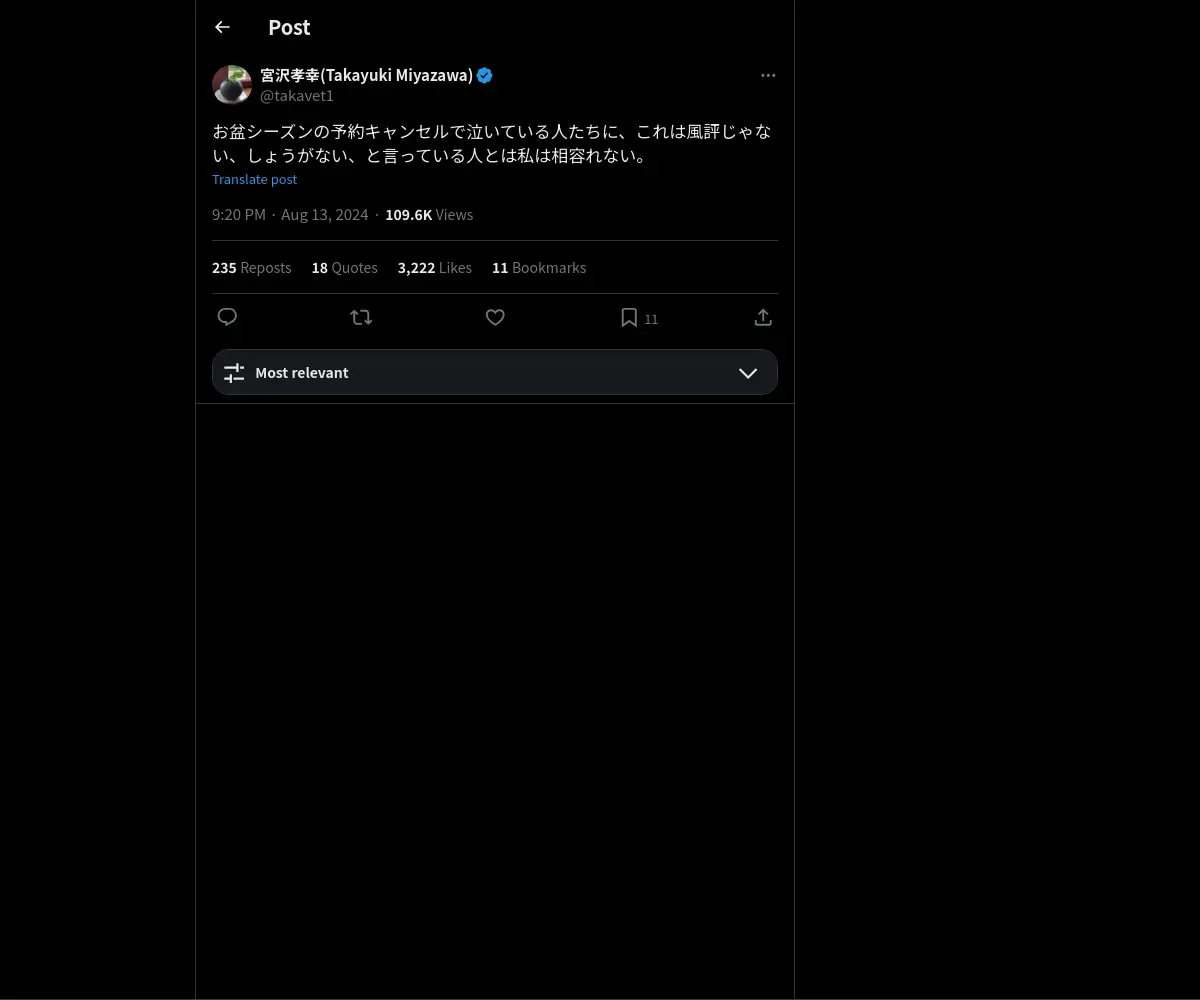Viewport: 1200px width, 1000px height.
Task: Click the filter sliders icon beside Most relevant
Action: coord(234,373)
